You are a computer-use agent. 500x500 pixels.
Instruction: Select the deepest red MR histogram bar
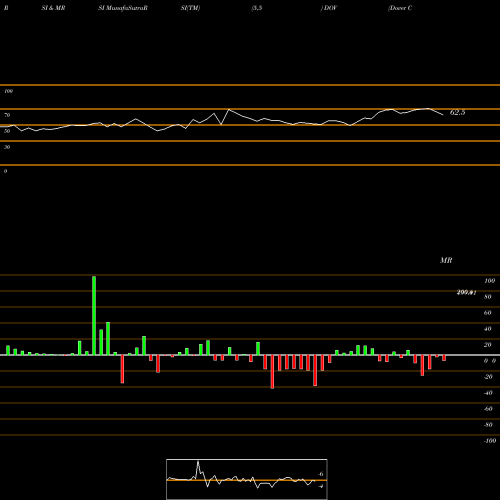click(x=272, y=372)
